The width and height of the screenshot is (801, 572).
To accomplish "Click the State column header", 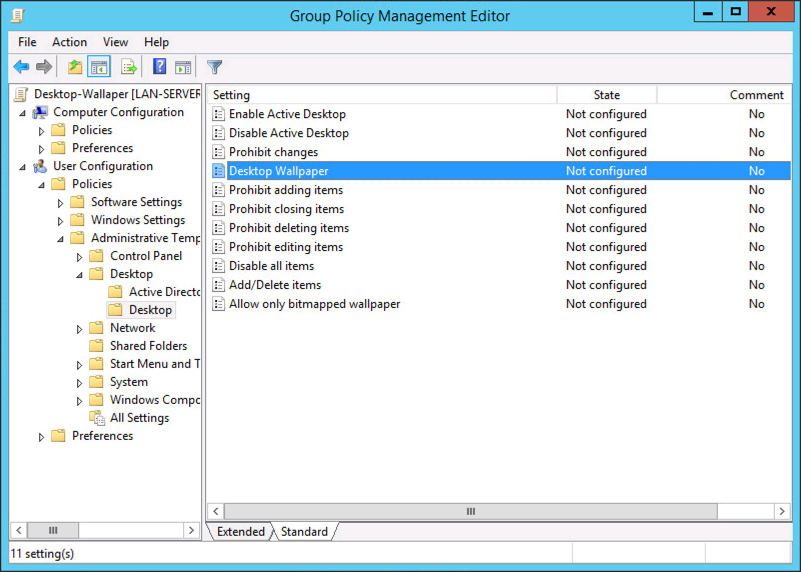I will click(606, 95).
